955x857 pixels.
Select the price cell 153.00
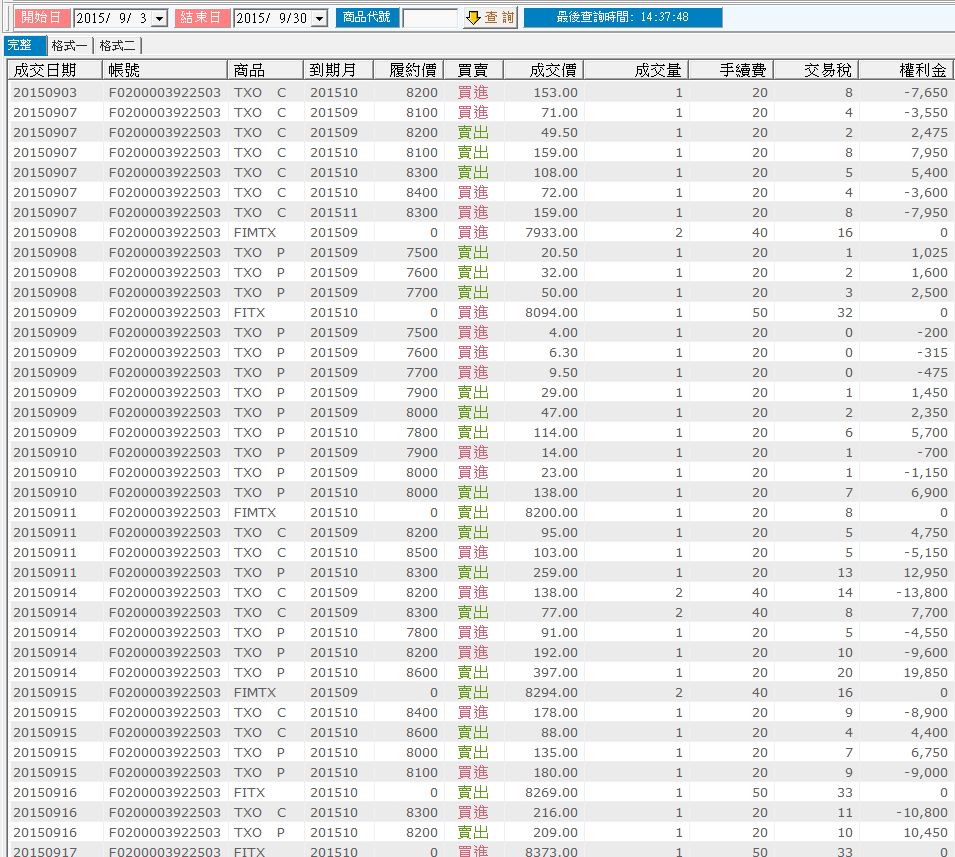[555, 93]
